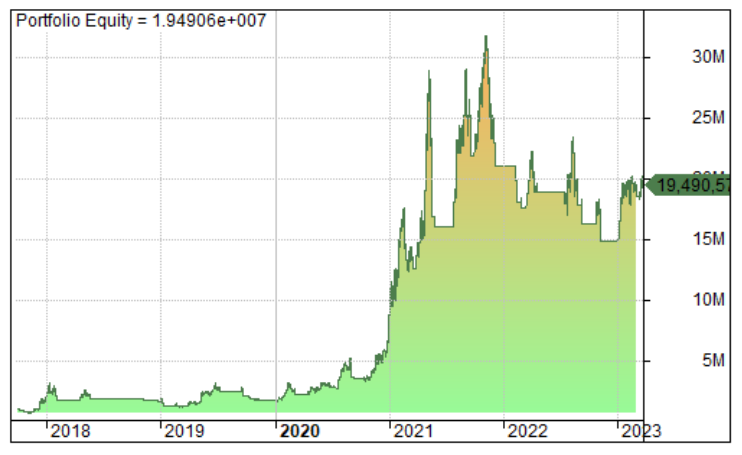Select the green 19,490,57 value tag

pyautogui.click(x=689, y=185)
